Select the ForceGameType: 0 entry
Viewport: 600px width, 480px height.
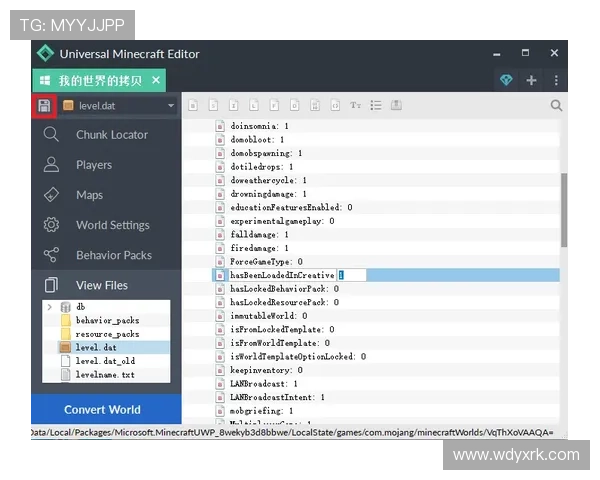pos(266,261)
